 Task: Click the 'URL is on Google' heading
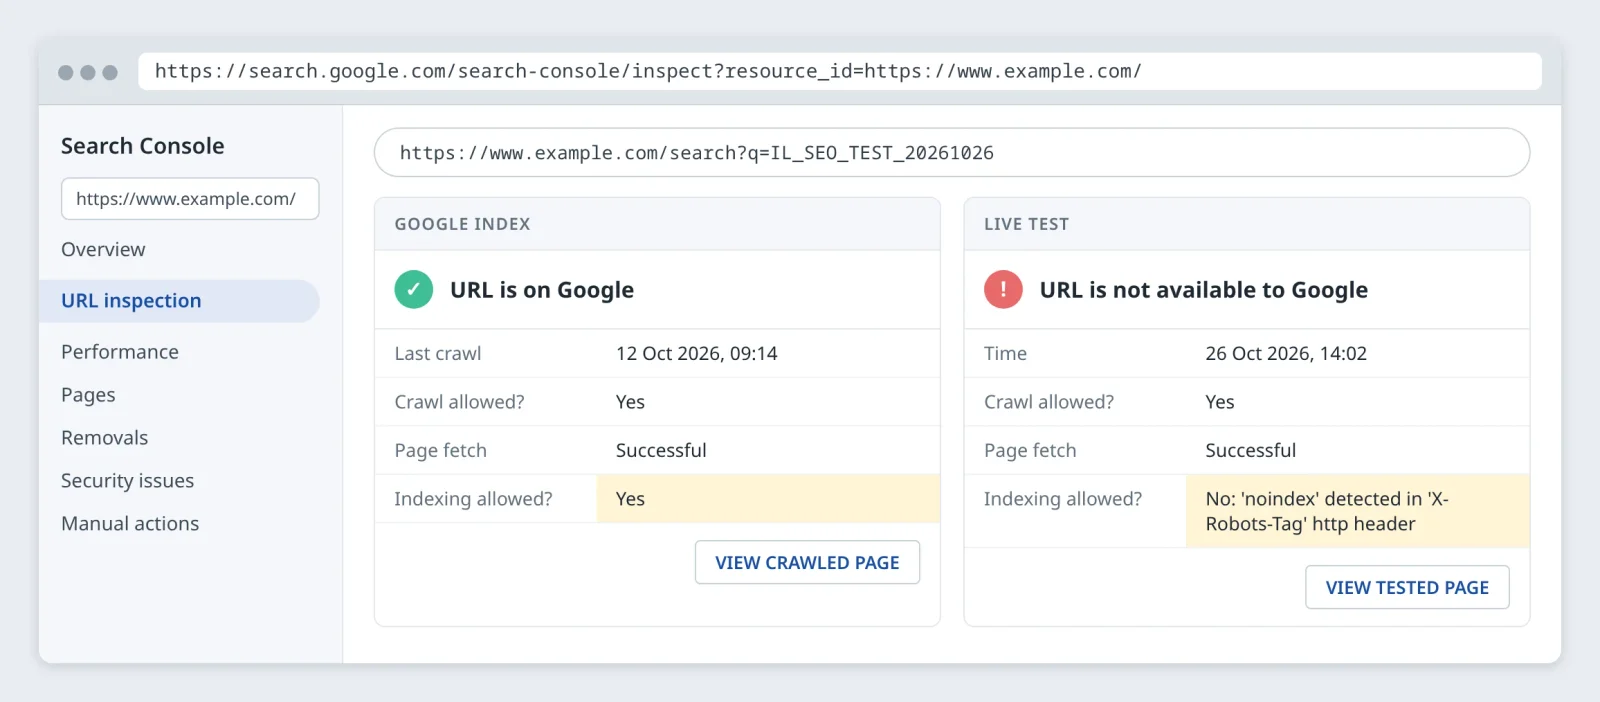point(542,290)
